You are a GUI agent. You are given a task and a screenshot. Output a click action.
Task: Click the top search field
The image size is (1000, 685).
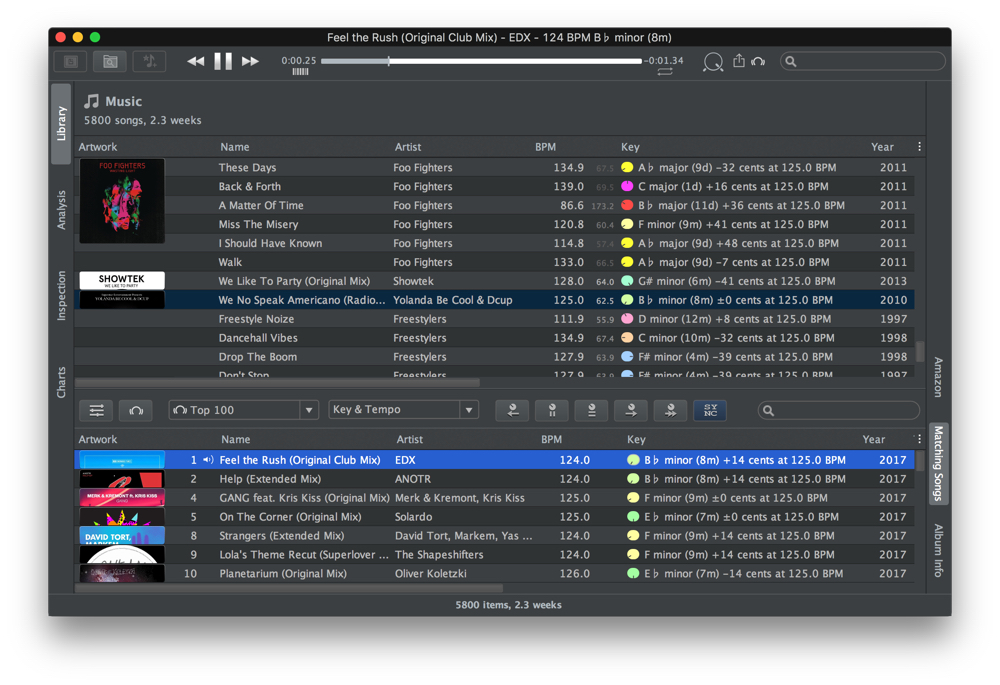[862, 61]
